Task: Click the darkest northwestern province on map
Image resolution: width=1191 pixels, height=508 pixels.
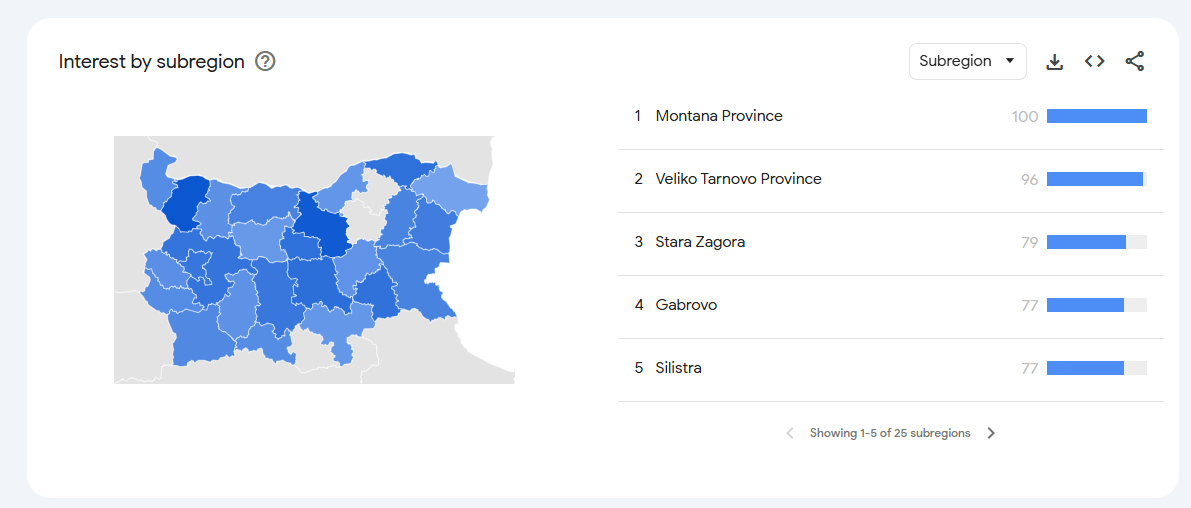Action: pyautogui.click(x=185, y=203)
